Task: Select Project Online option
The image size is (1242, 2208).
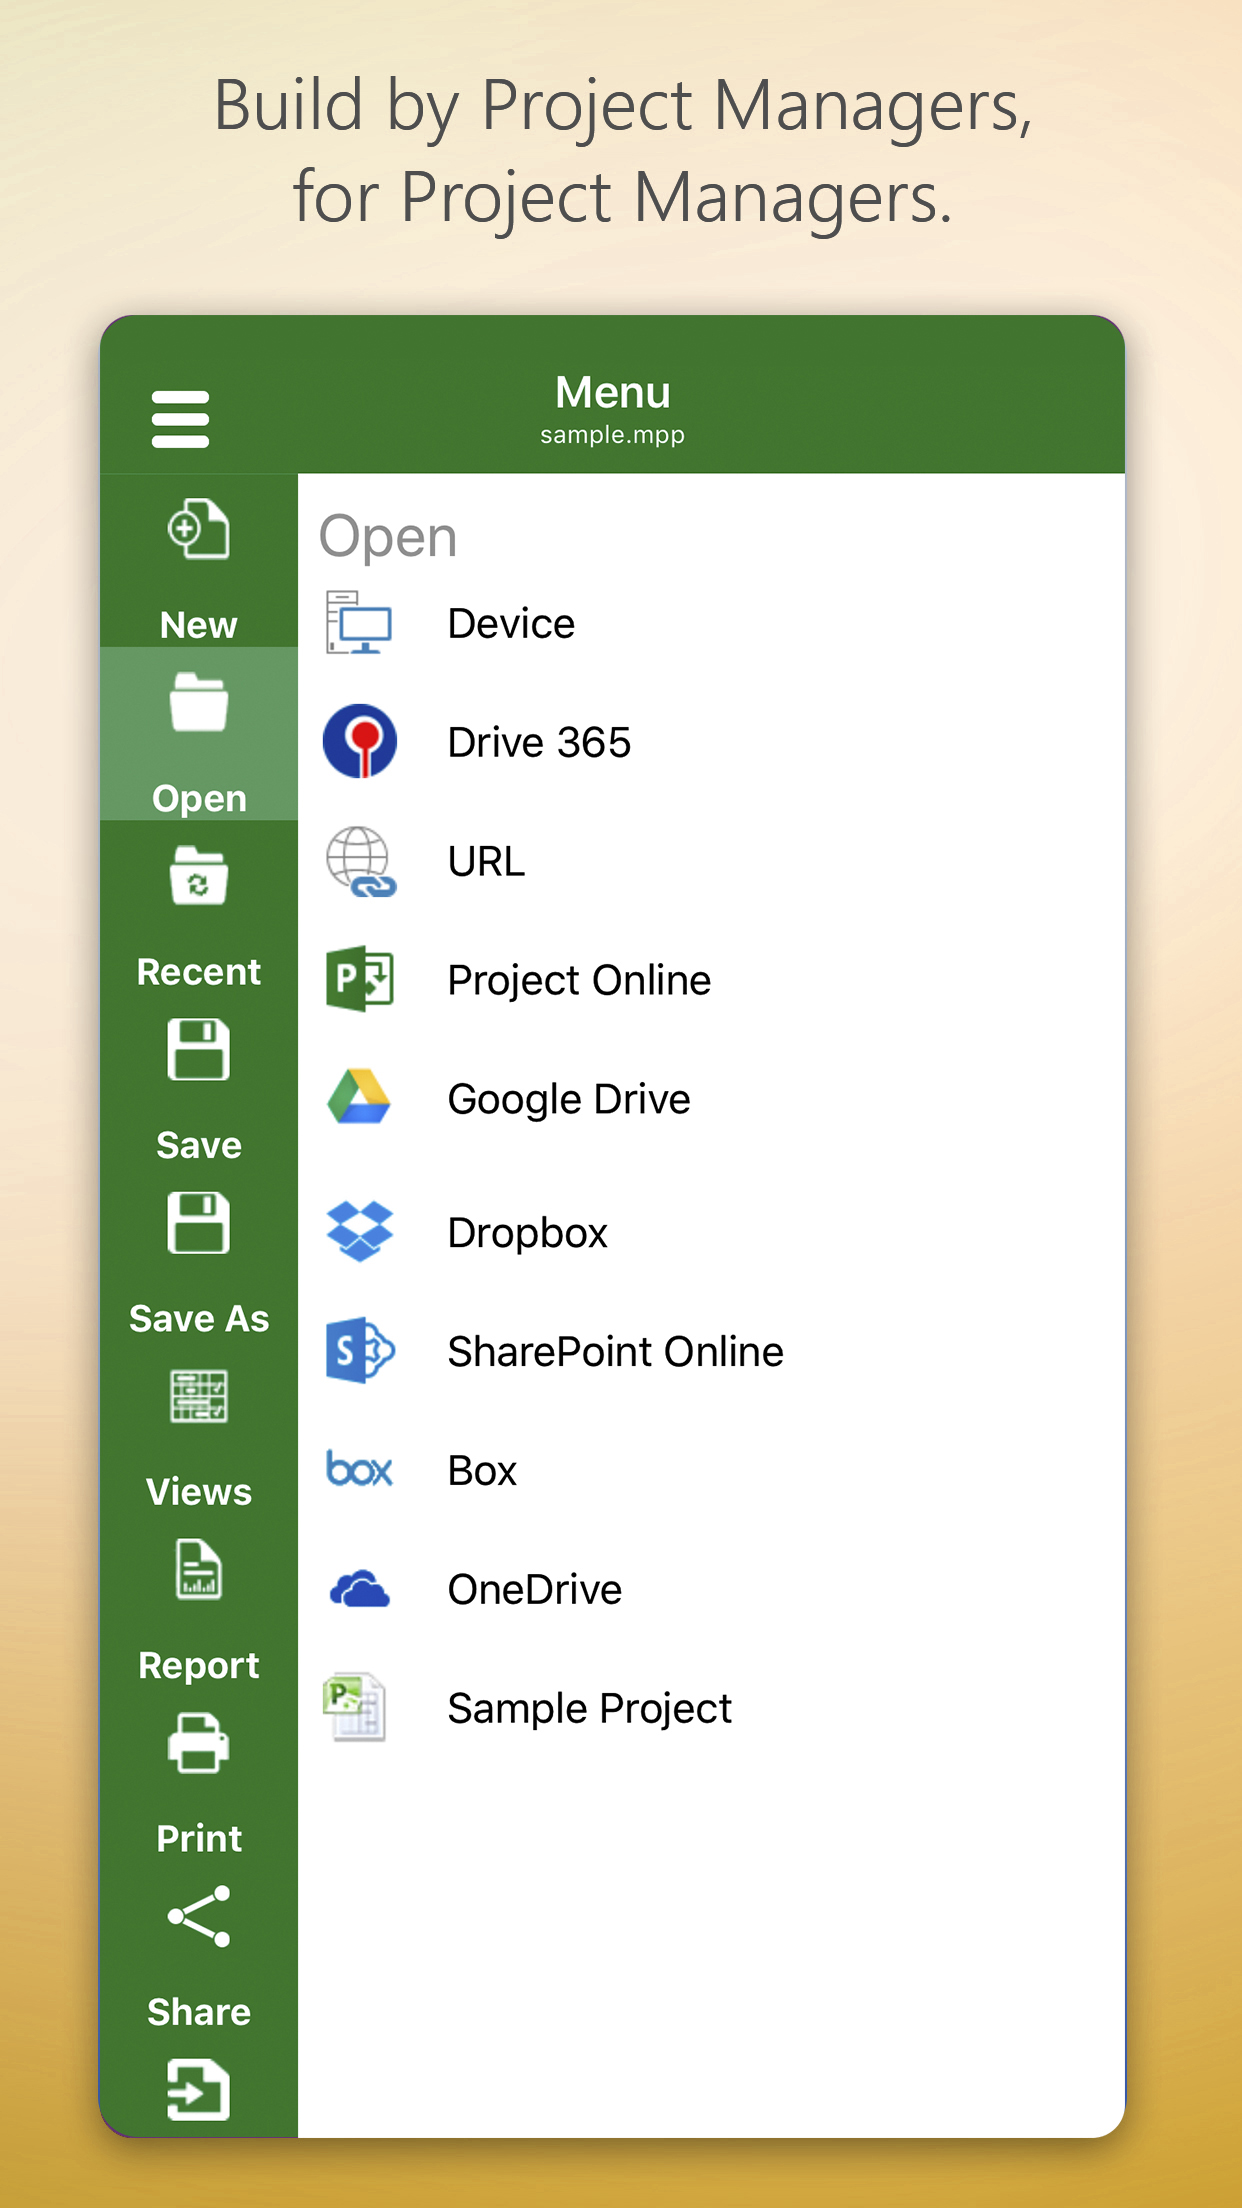Action: (578, 981)
